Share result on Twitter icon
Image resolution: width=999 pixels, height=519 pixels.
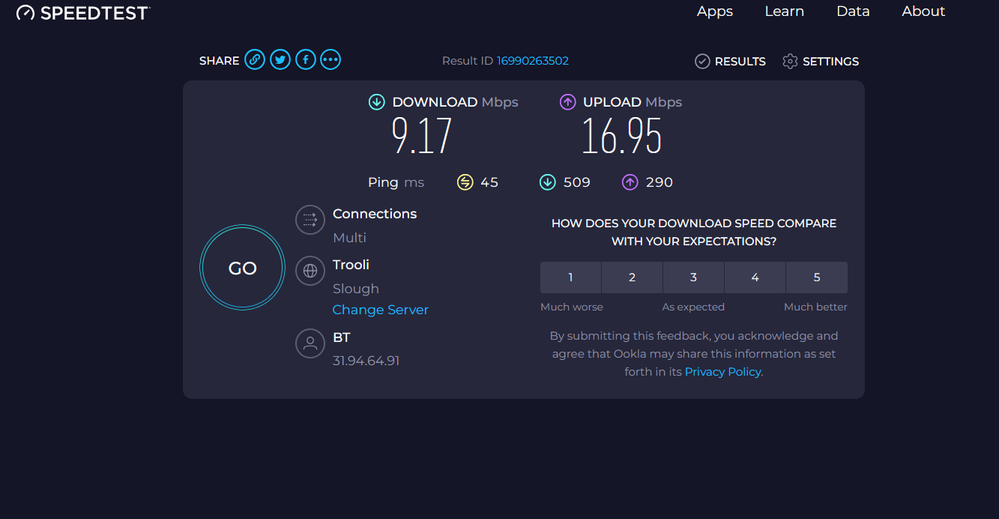pos(280,60)
